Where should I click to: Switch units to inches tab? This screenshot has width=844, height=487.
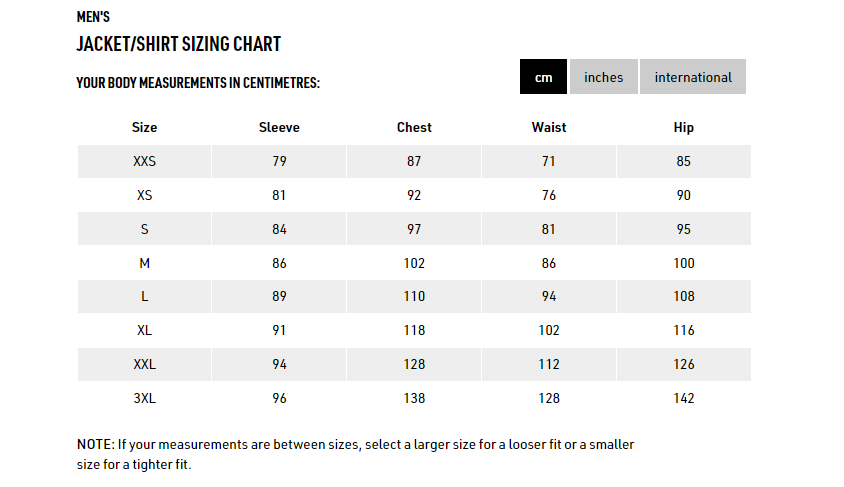click(x=603, y=77)
